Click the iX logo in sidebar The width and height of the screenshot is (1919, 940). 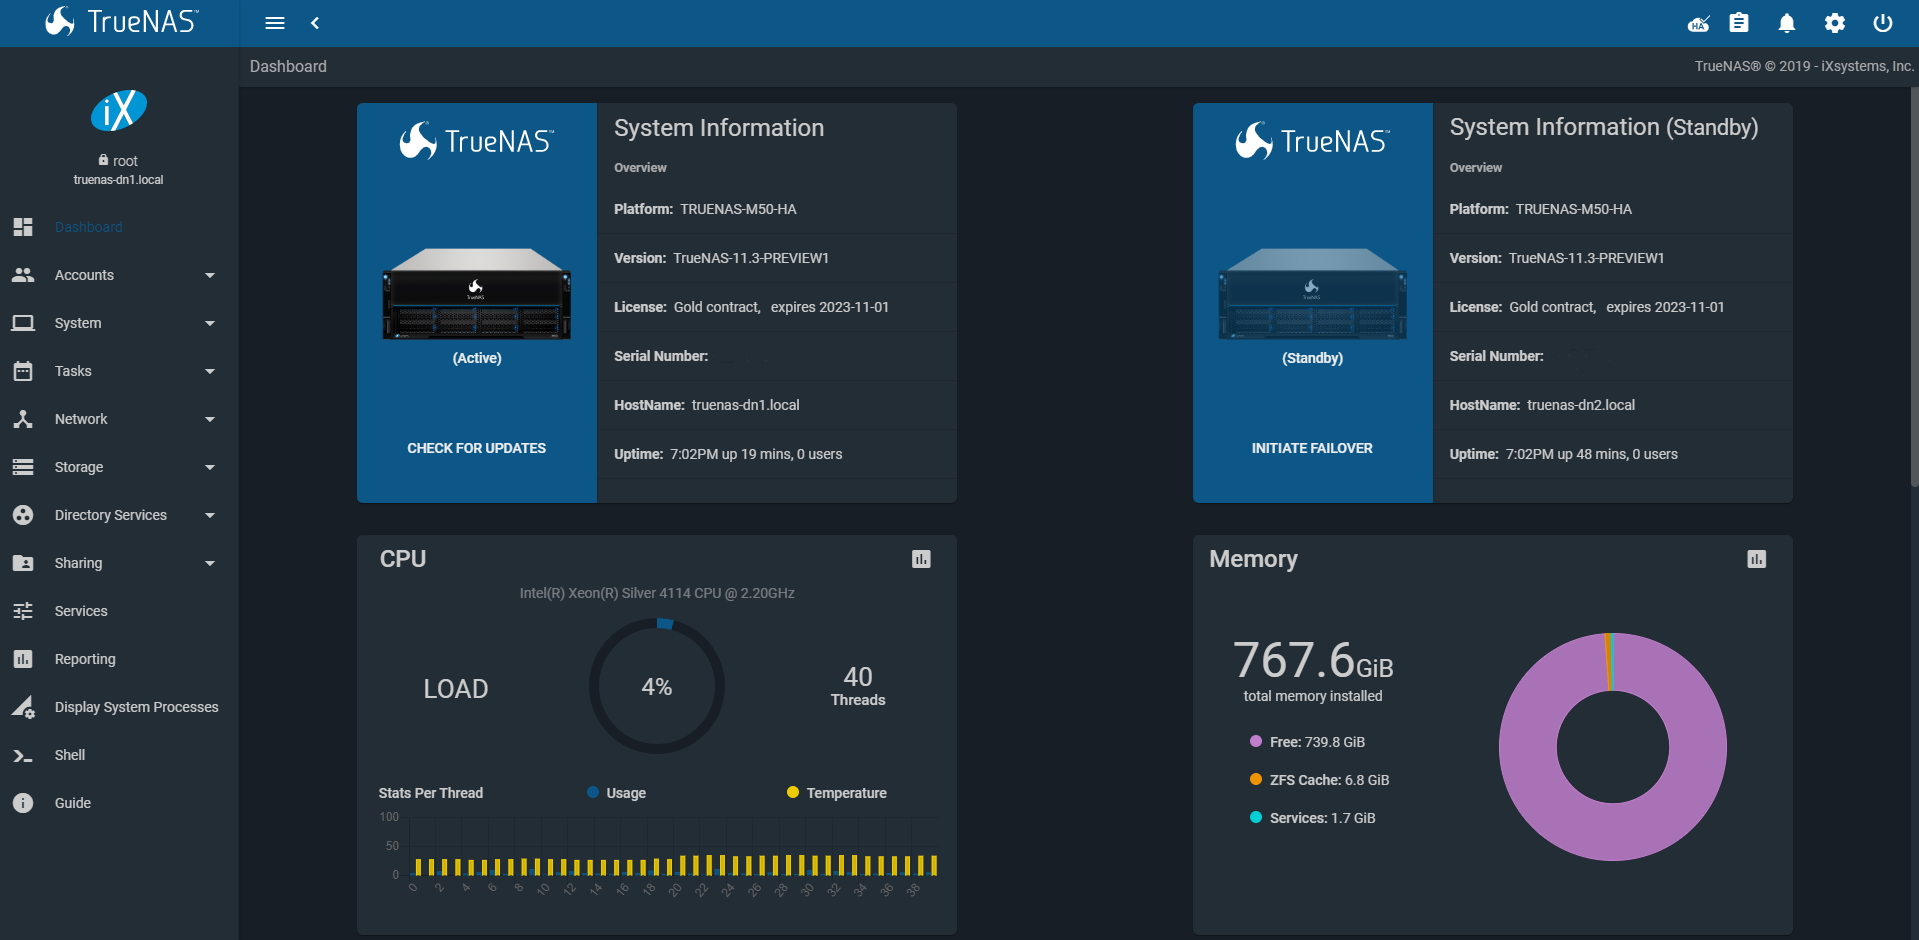pos(119,110)
